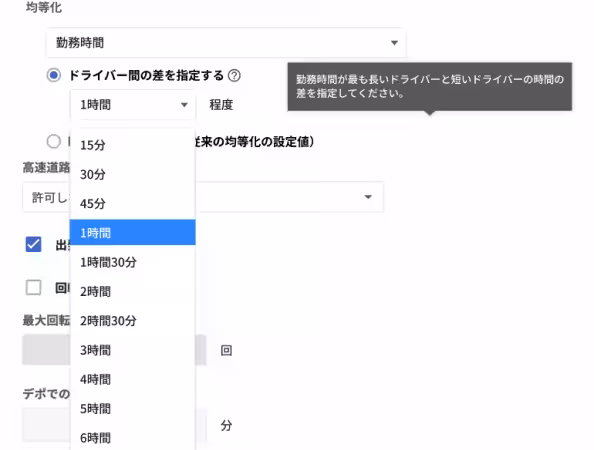Click the 最大回転 count input field

click(x=114, y=350)
